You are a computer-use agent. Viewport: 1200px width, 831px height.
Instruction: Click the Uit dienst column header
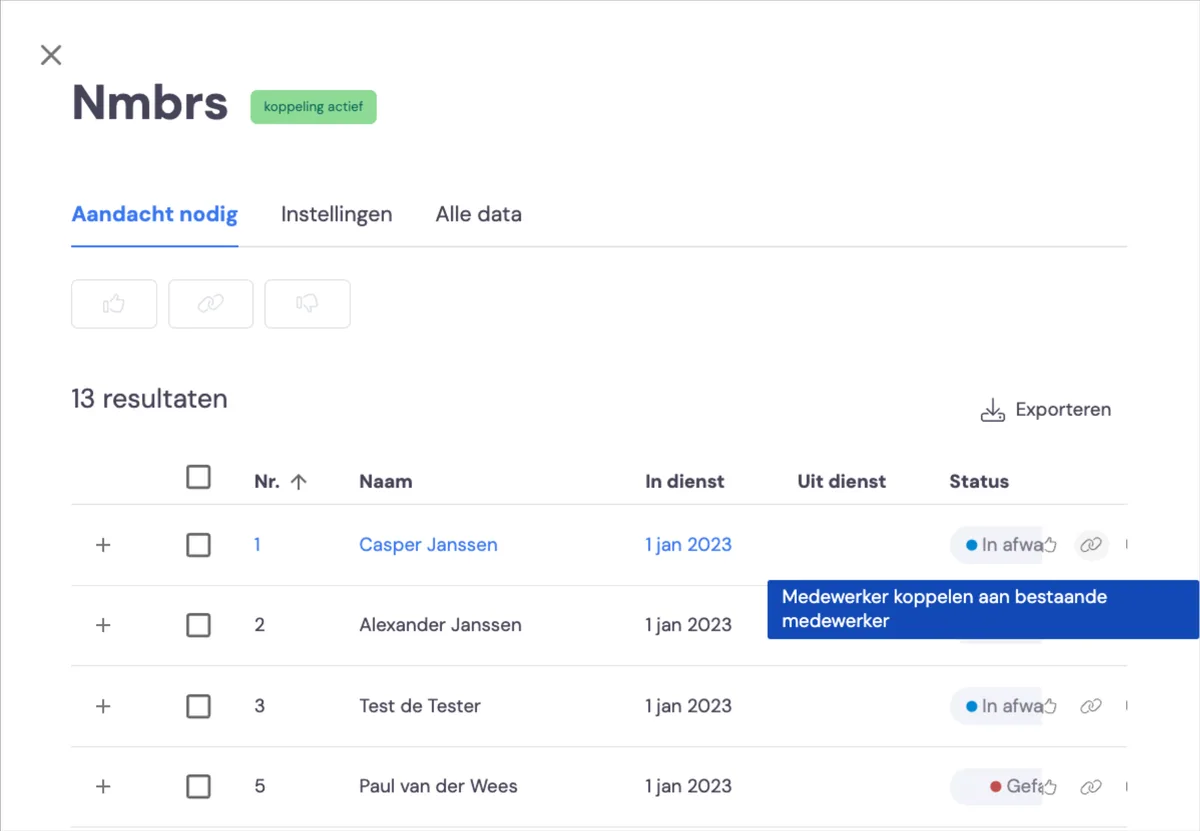pos(842,481)
